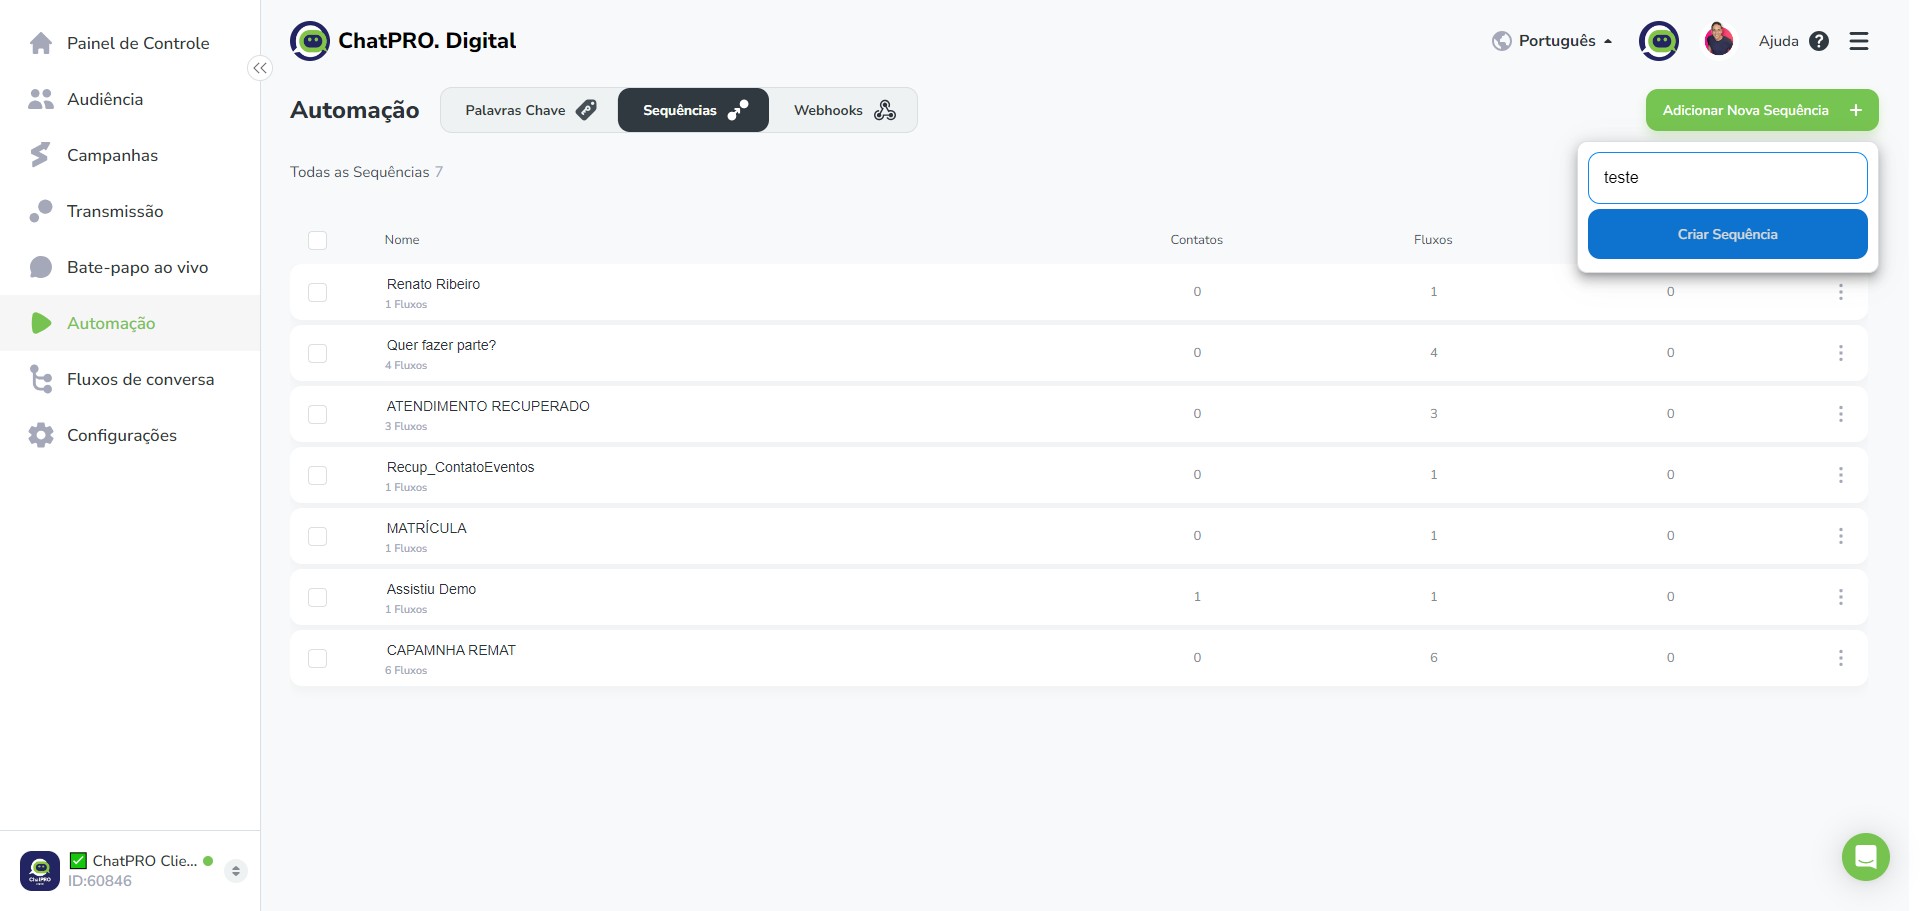
Task: Open the hamburger menu icon
Action: coord(1859,41)
